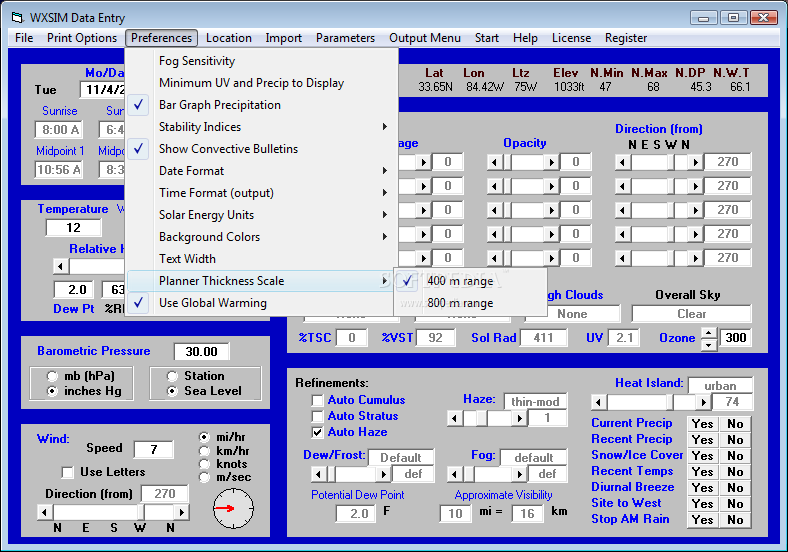The width and height of the screenshot is (788, 552).
Task: Click left arrow of Fog scrollbar
Action: 454,474
